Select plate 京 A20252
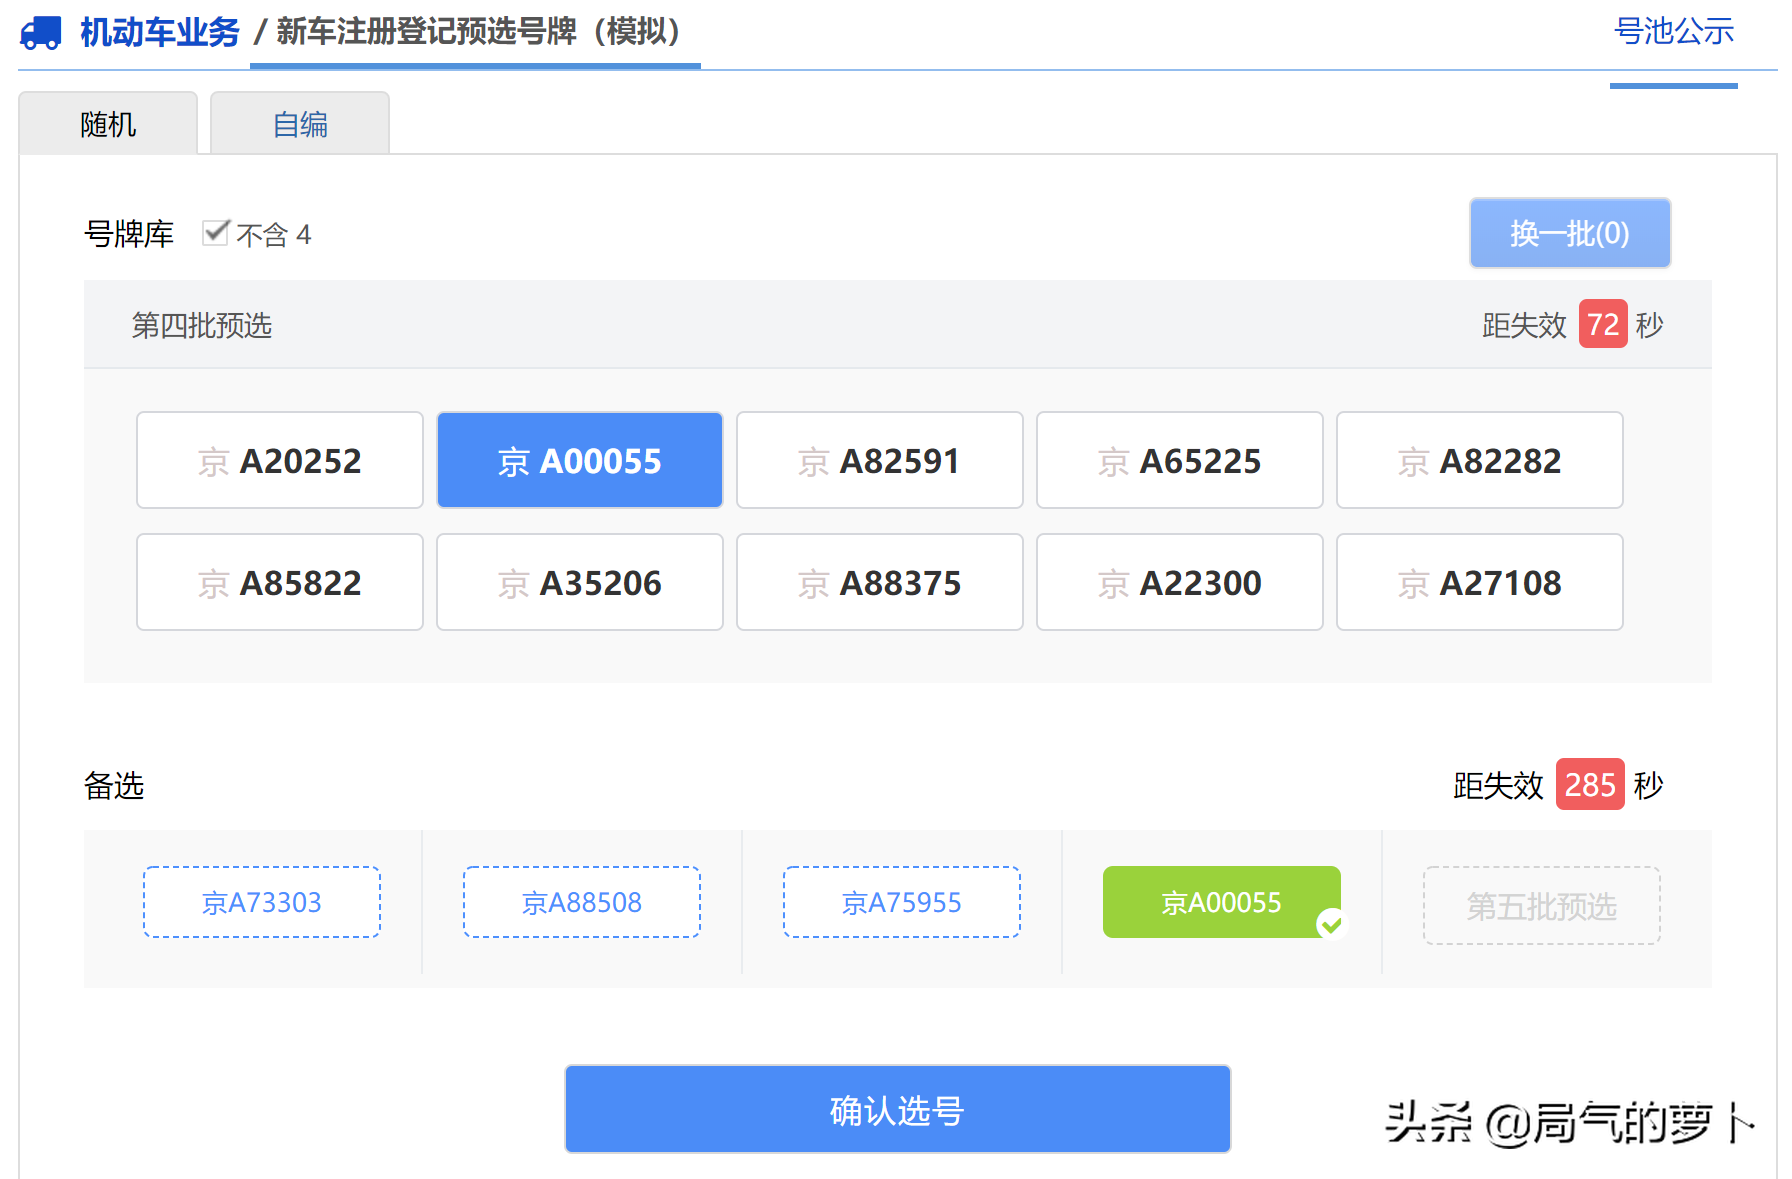This screenshot has height=1179, width=1792. [x=280, y=460]
